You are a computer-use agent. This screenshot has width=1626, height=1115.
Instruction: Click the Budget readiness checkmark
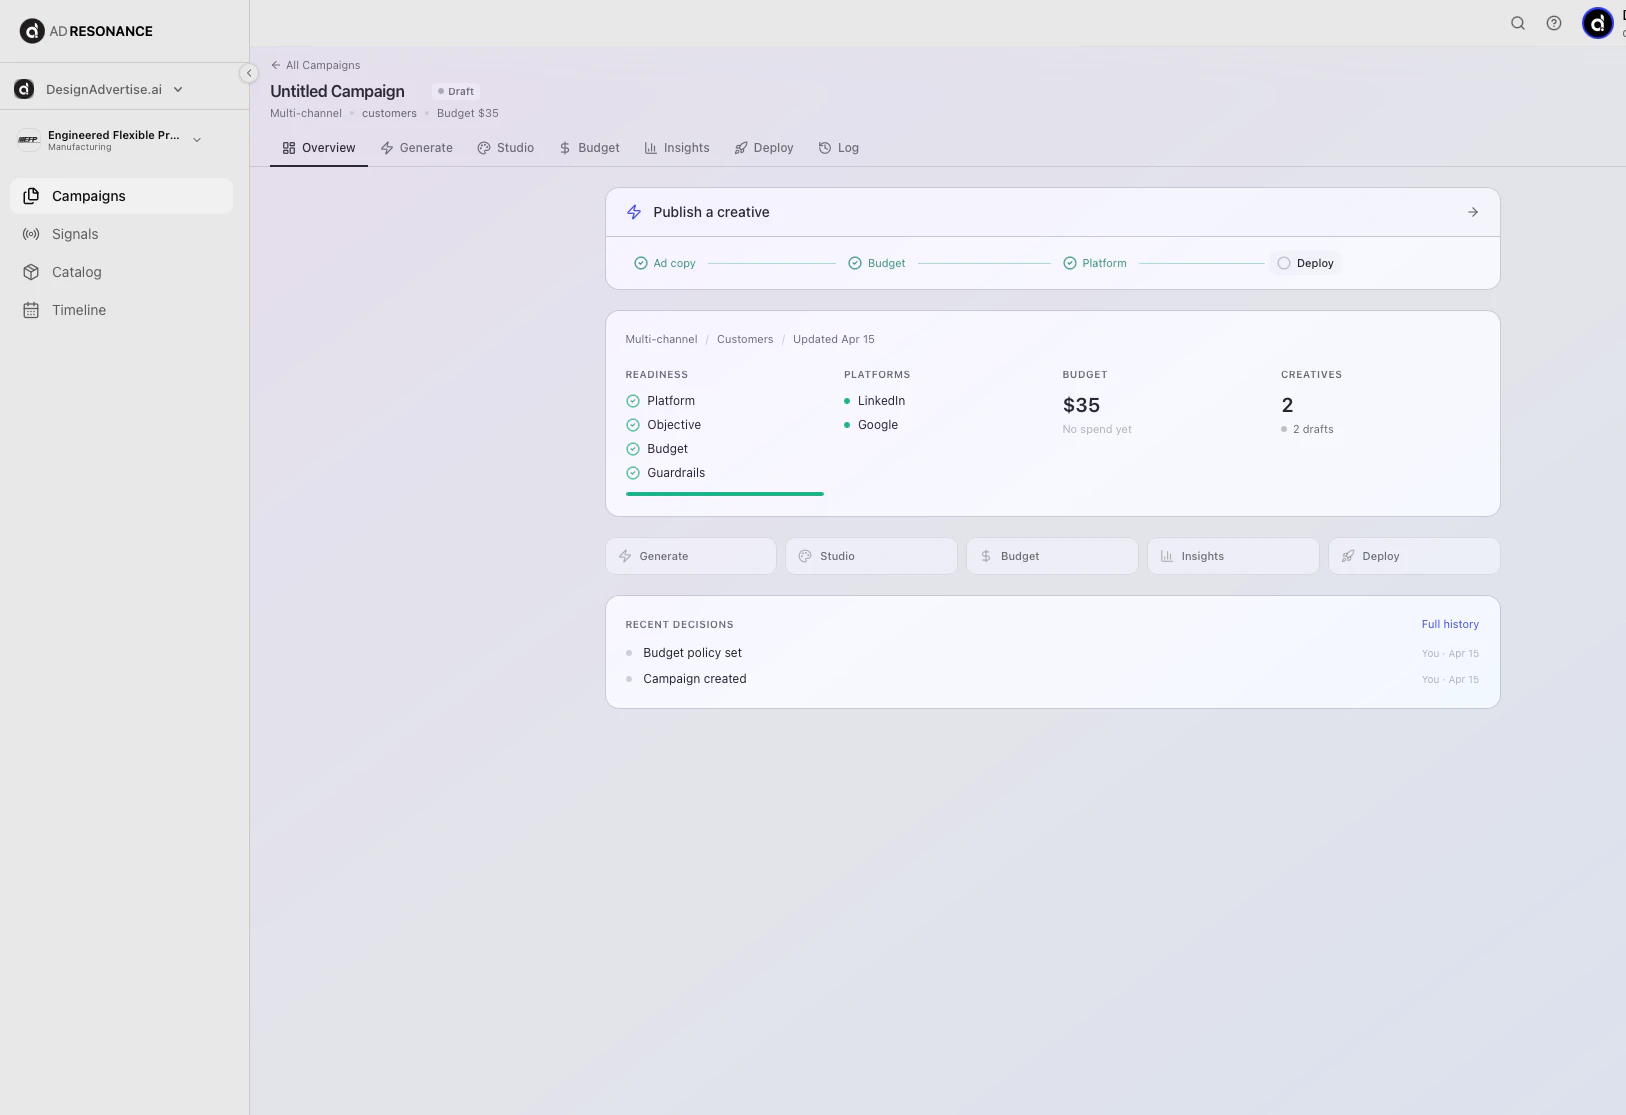633,448
